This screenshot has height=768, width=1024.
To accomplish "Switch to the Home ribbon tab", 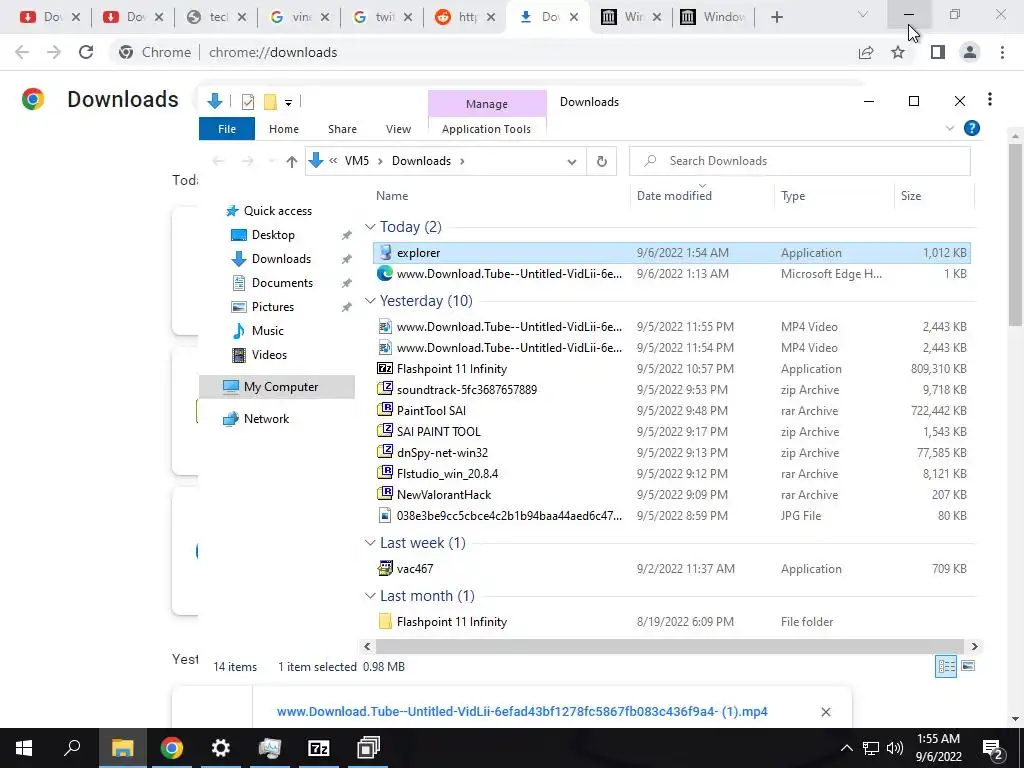I will (x=283, y=129).
